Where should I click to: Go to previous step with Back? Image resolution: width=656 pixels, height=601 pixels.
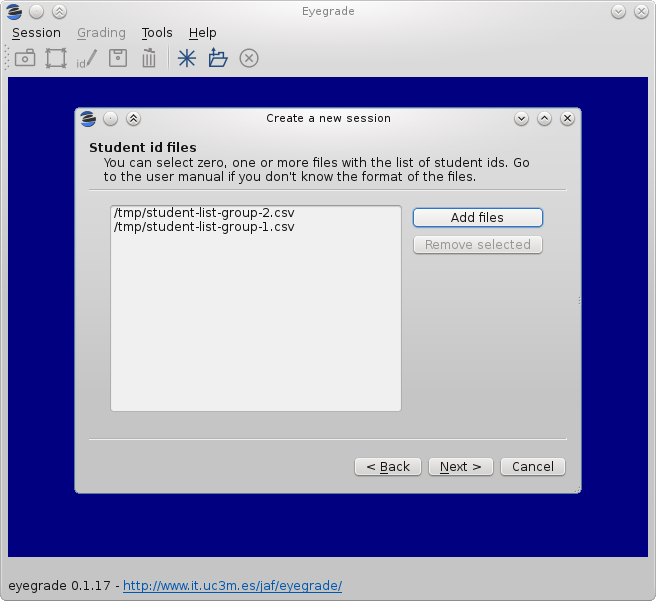388,467
